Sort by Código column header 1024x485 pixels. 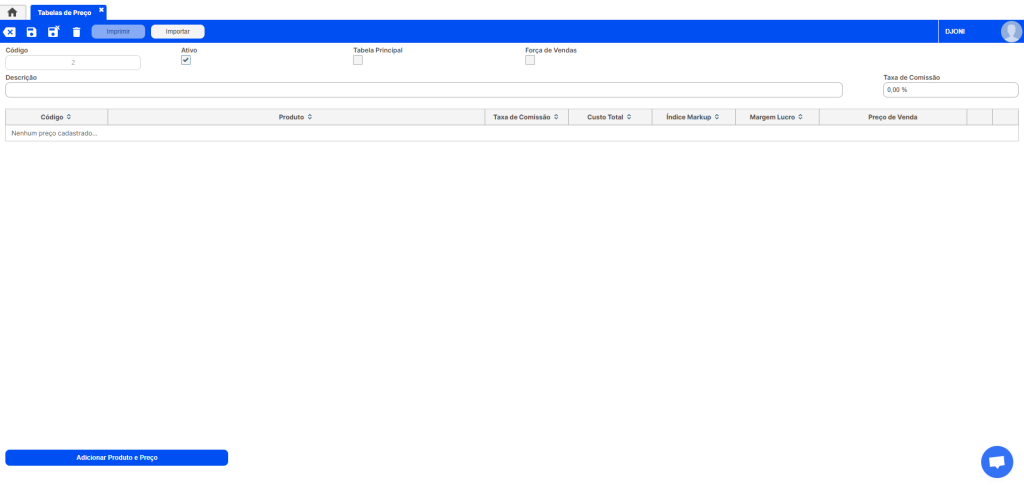coord(56,117)
